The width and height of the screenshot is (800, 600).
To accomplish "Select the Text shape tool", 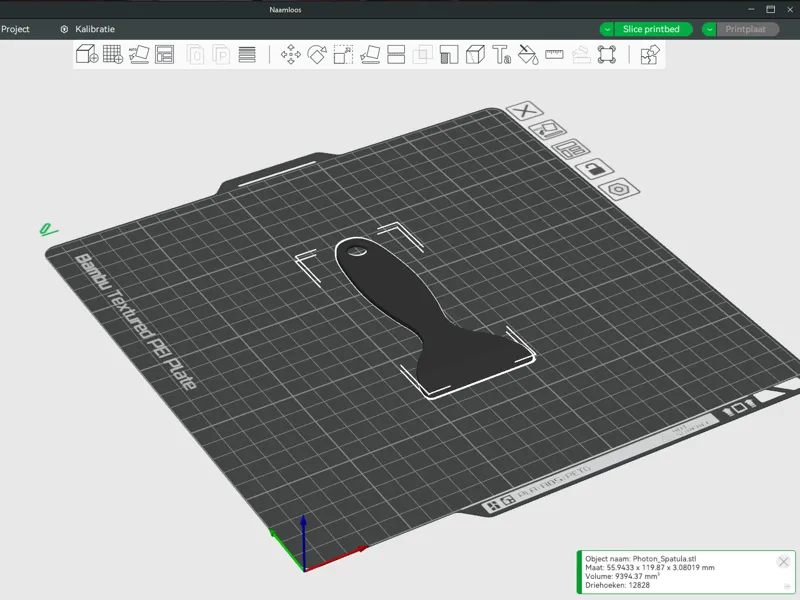I will (502, 55).
